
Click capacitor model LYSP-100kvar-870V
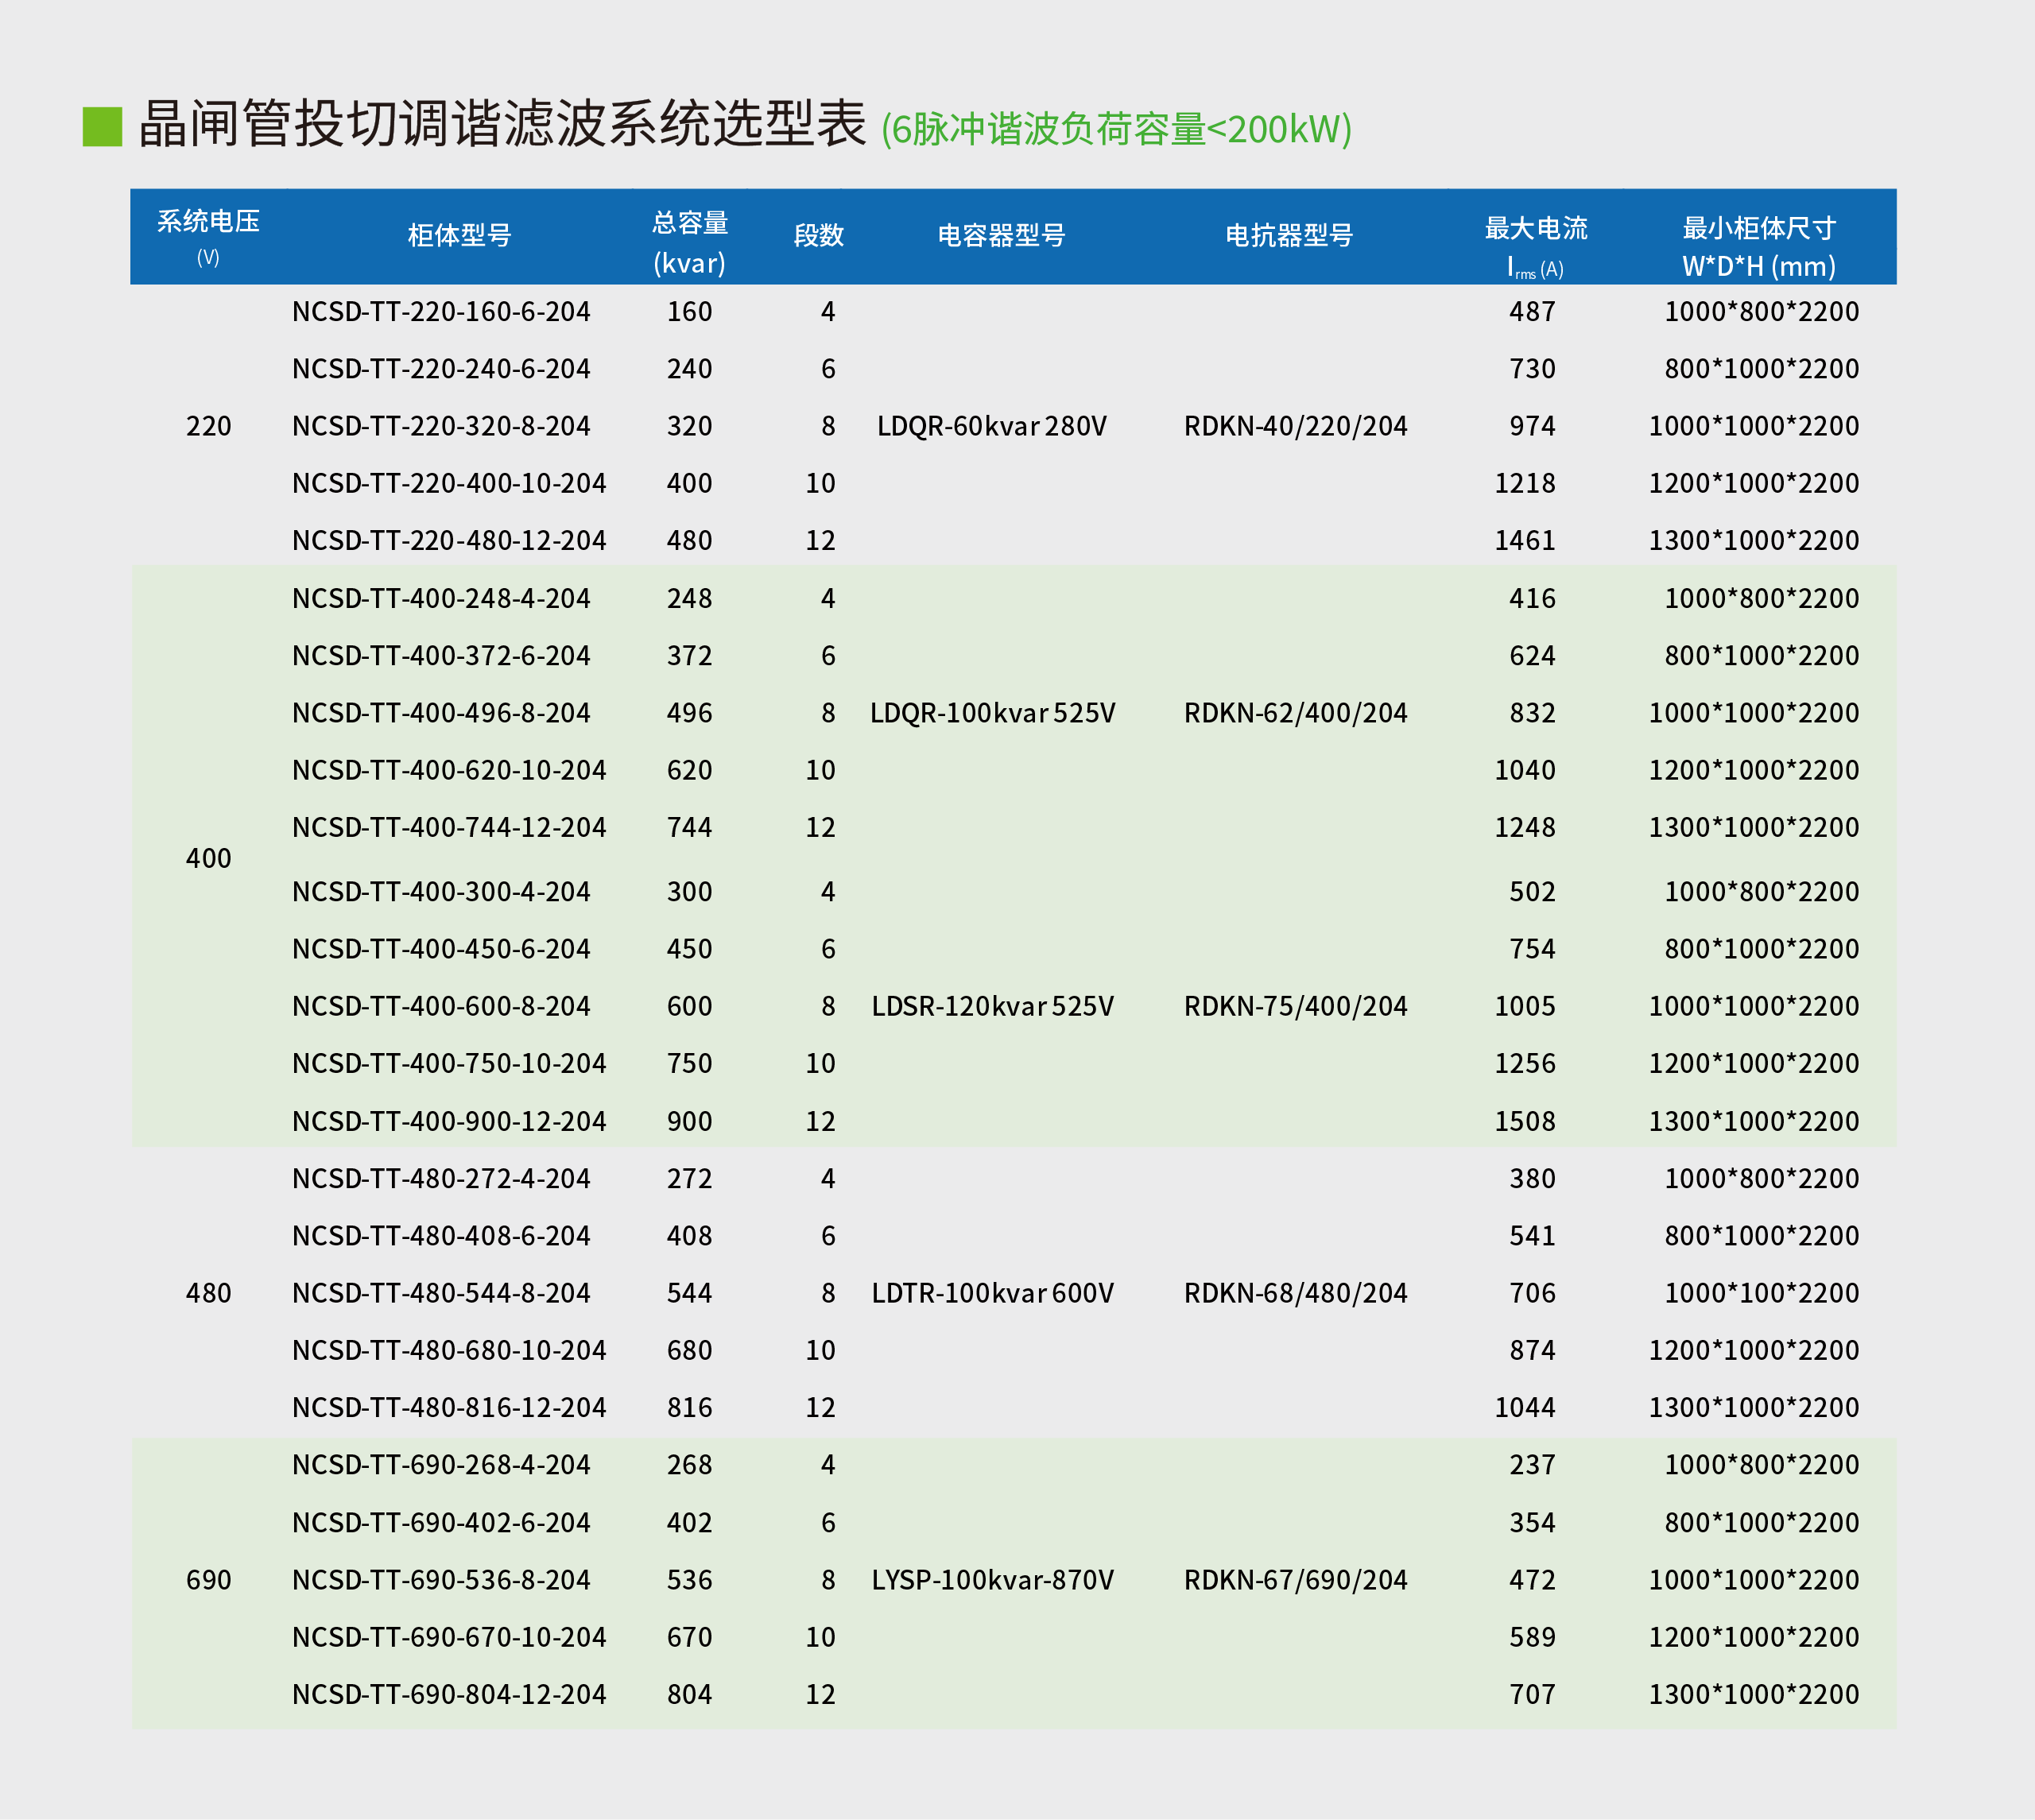[x=992, y=1580]
